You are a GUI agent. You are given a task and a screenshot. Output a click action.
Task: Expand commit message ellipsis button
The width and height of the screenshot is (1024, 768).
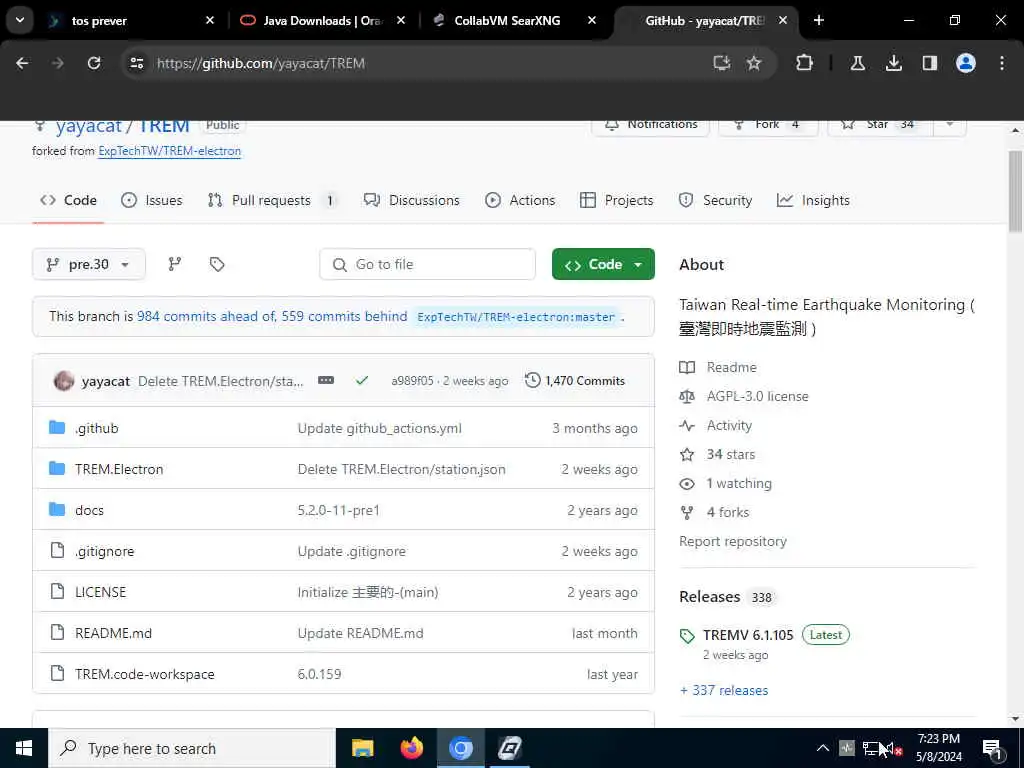coord(326,380)
